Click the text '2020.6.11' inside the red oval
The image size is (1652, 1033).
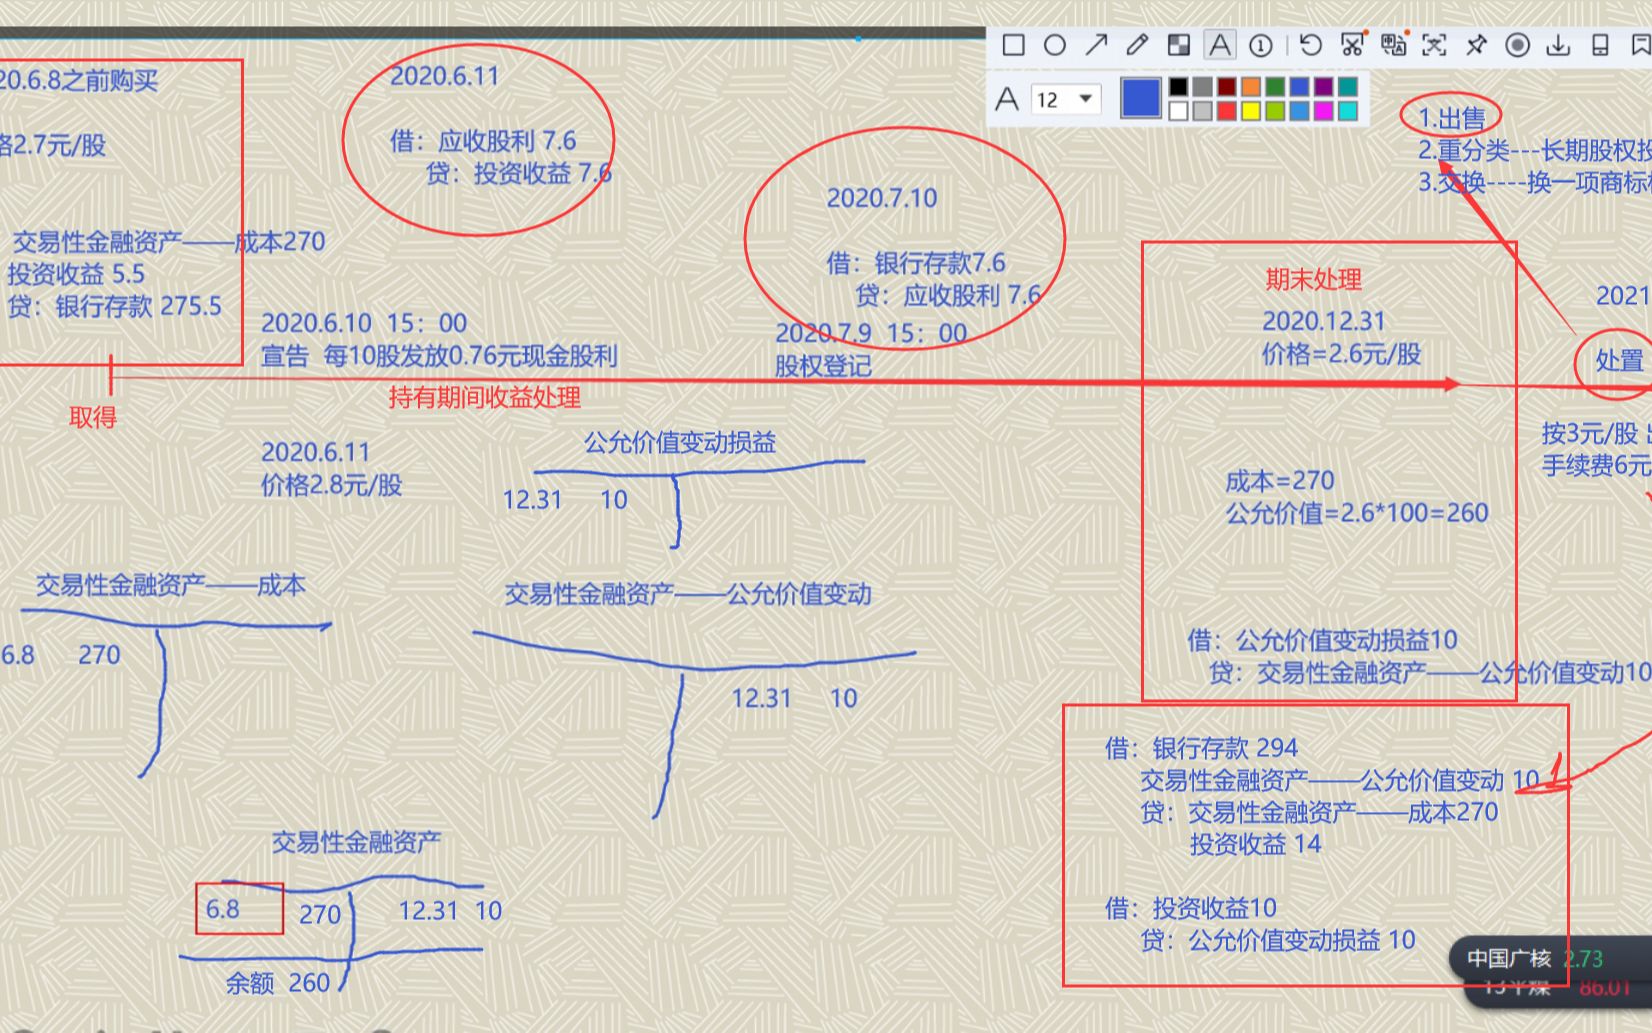444,76
